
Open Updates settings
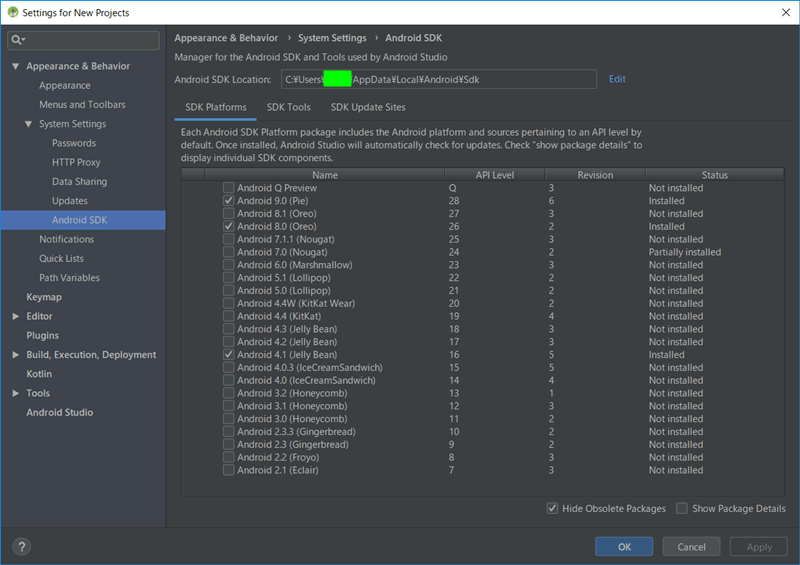pos(70,201)
